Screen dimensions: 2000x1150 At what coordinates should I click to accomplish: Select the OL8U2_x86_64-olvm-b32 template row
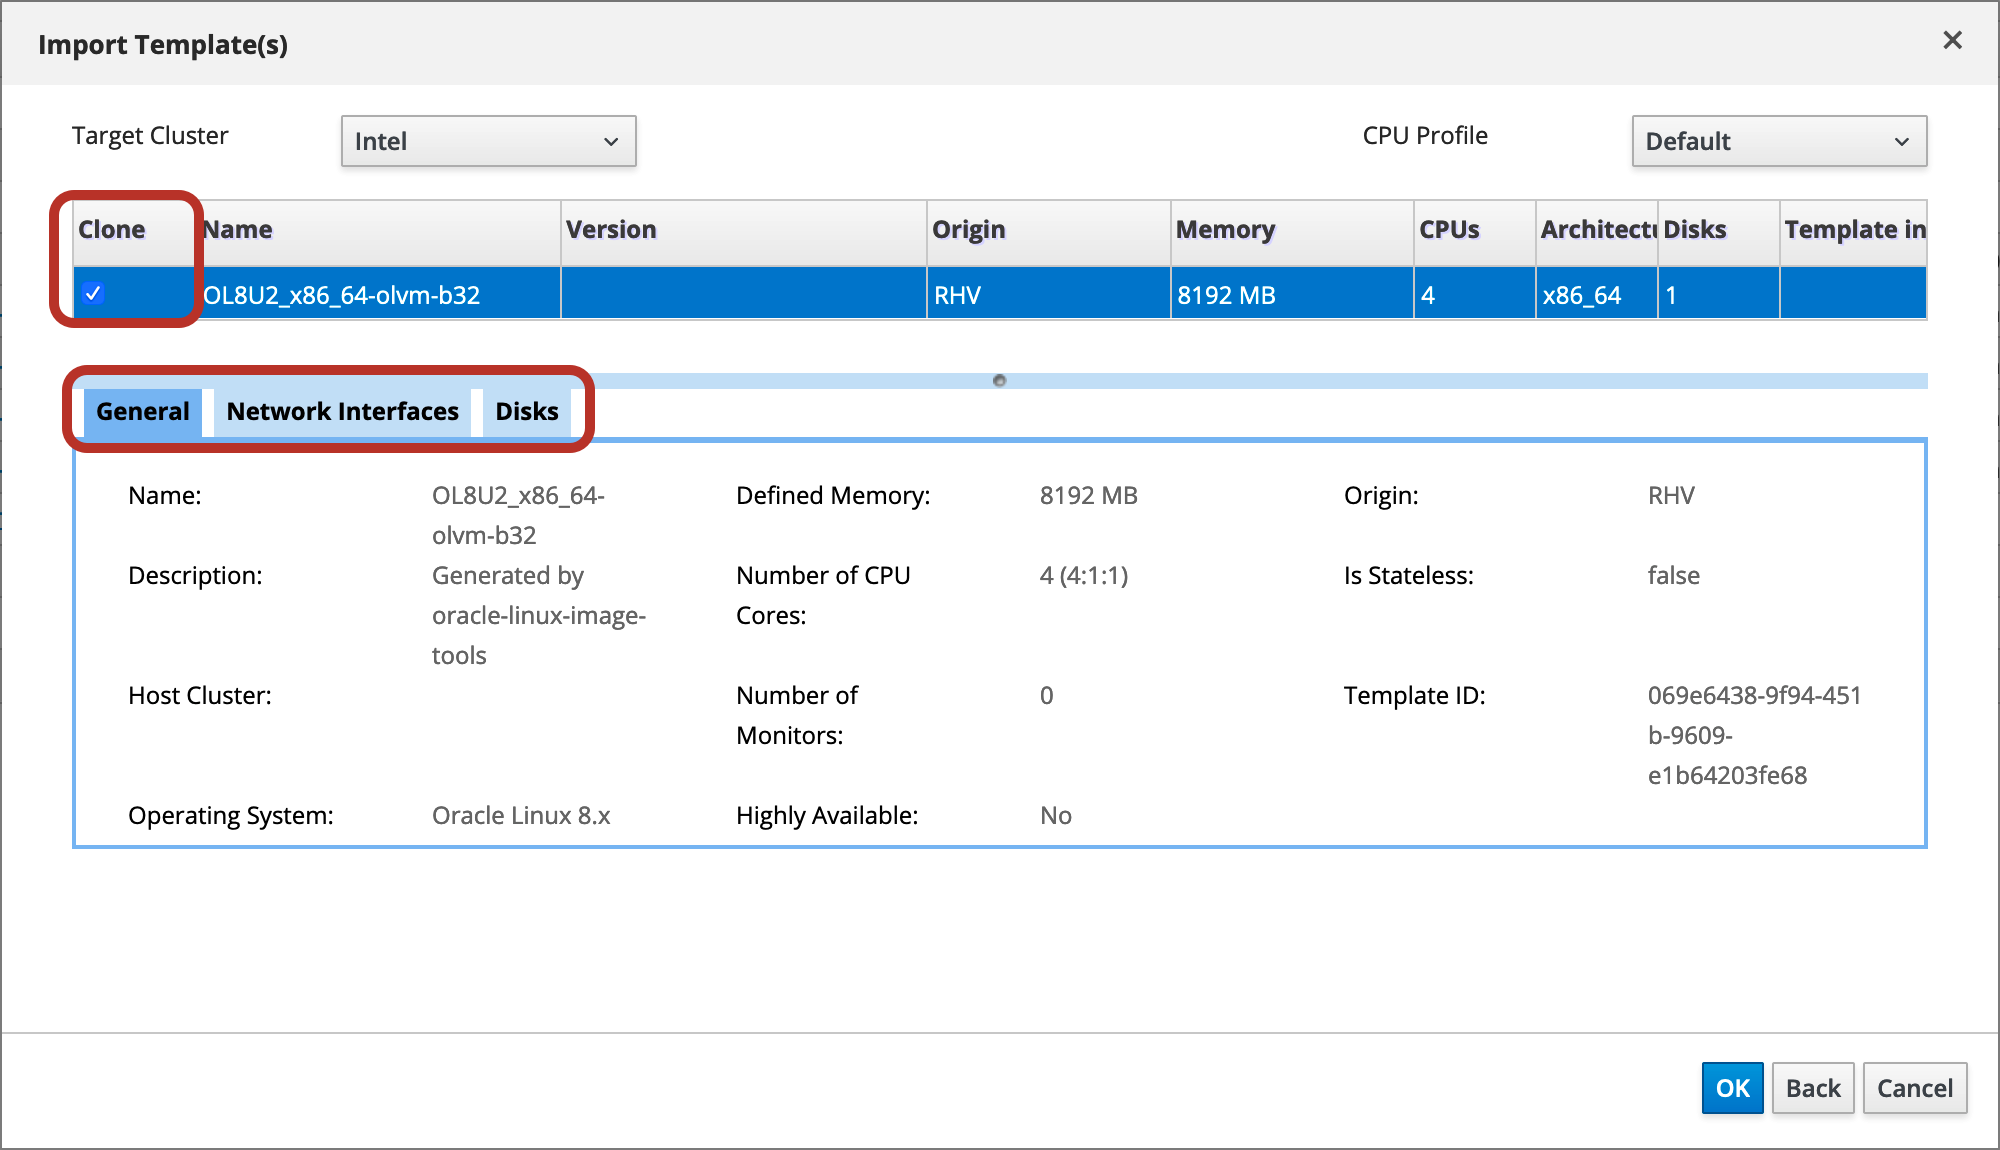point(342,295)
